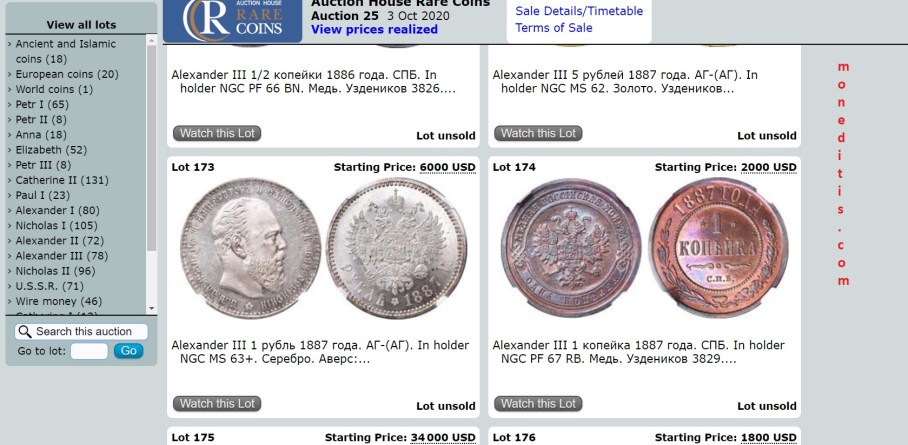Open the Terms of Sale link
908x445 pixels.
tap(554, 28)
